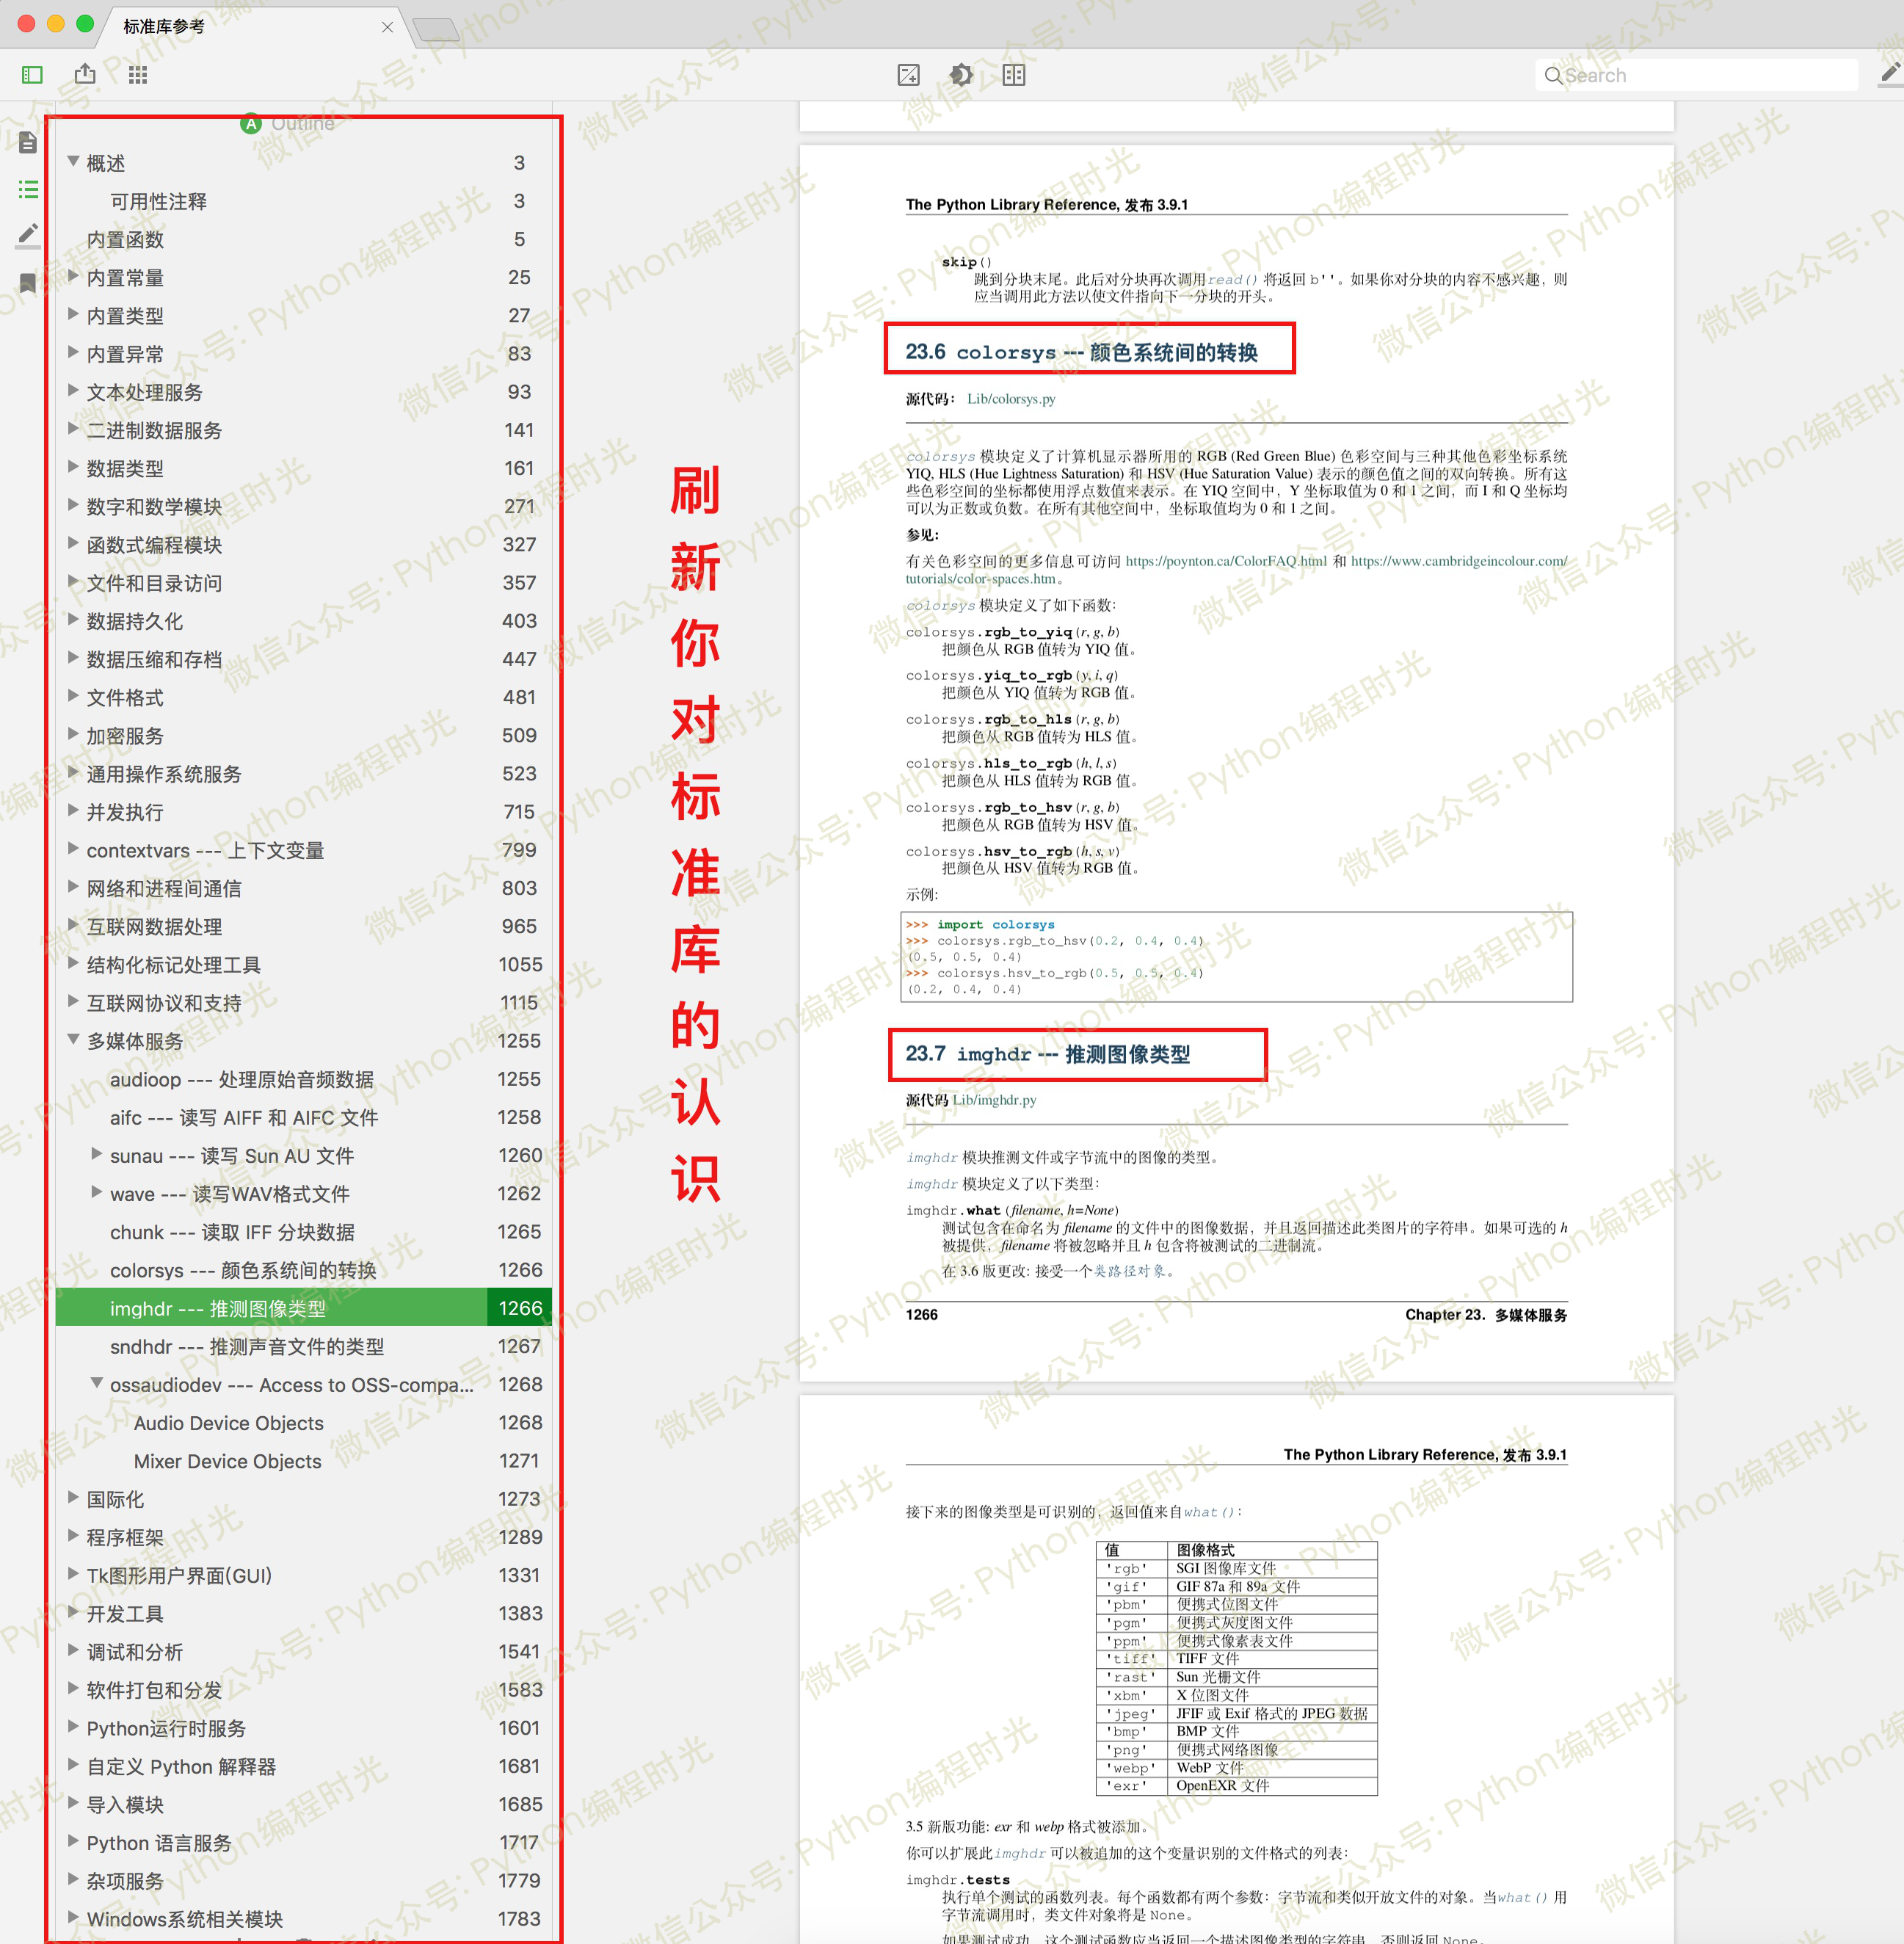Expand the 内置常量 outline section
The width and height of the screenshot is (1904, 1944).
point(73,276)
